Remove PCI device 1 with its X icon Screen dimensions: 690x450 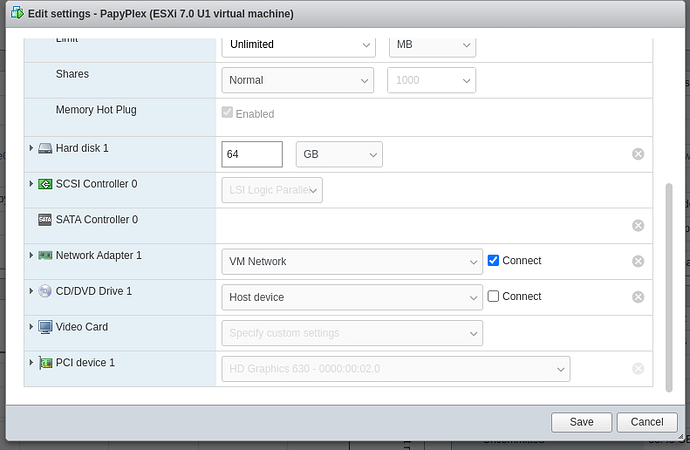[x=638, y=369]
